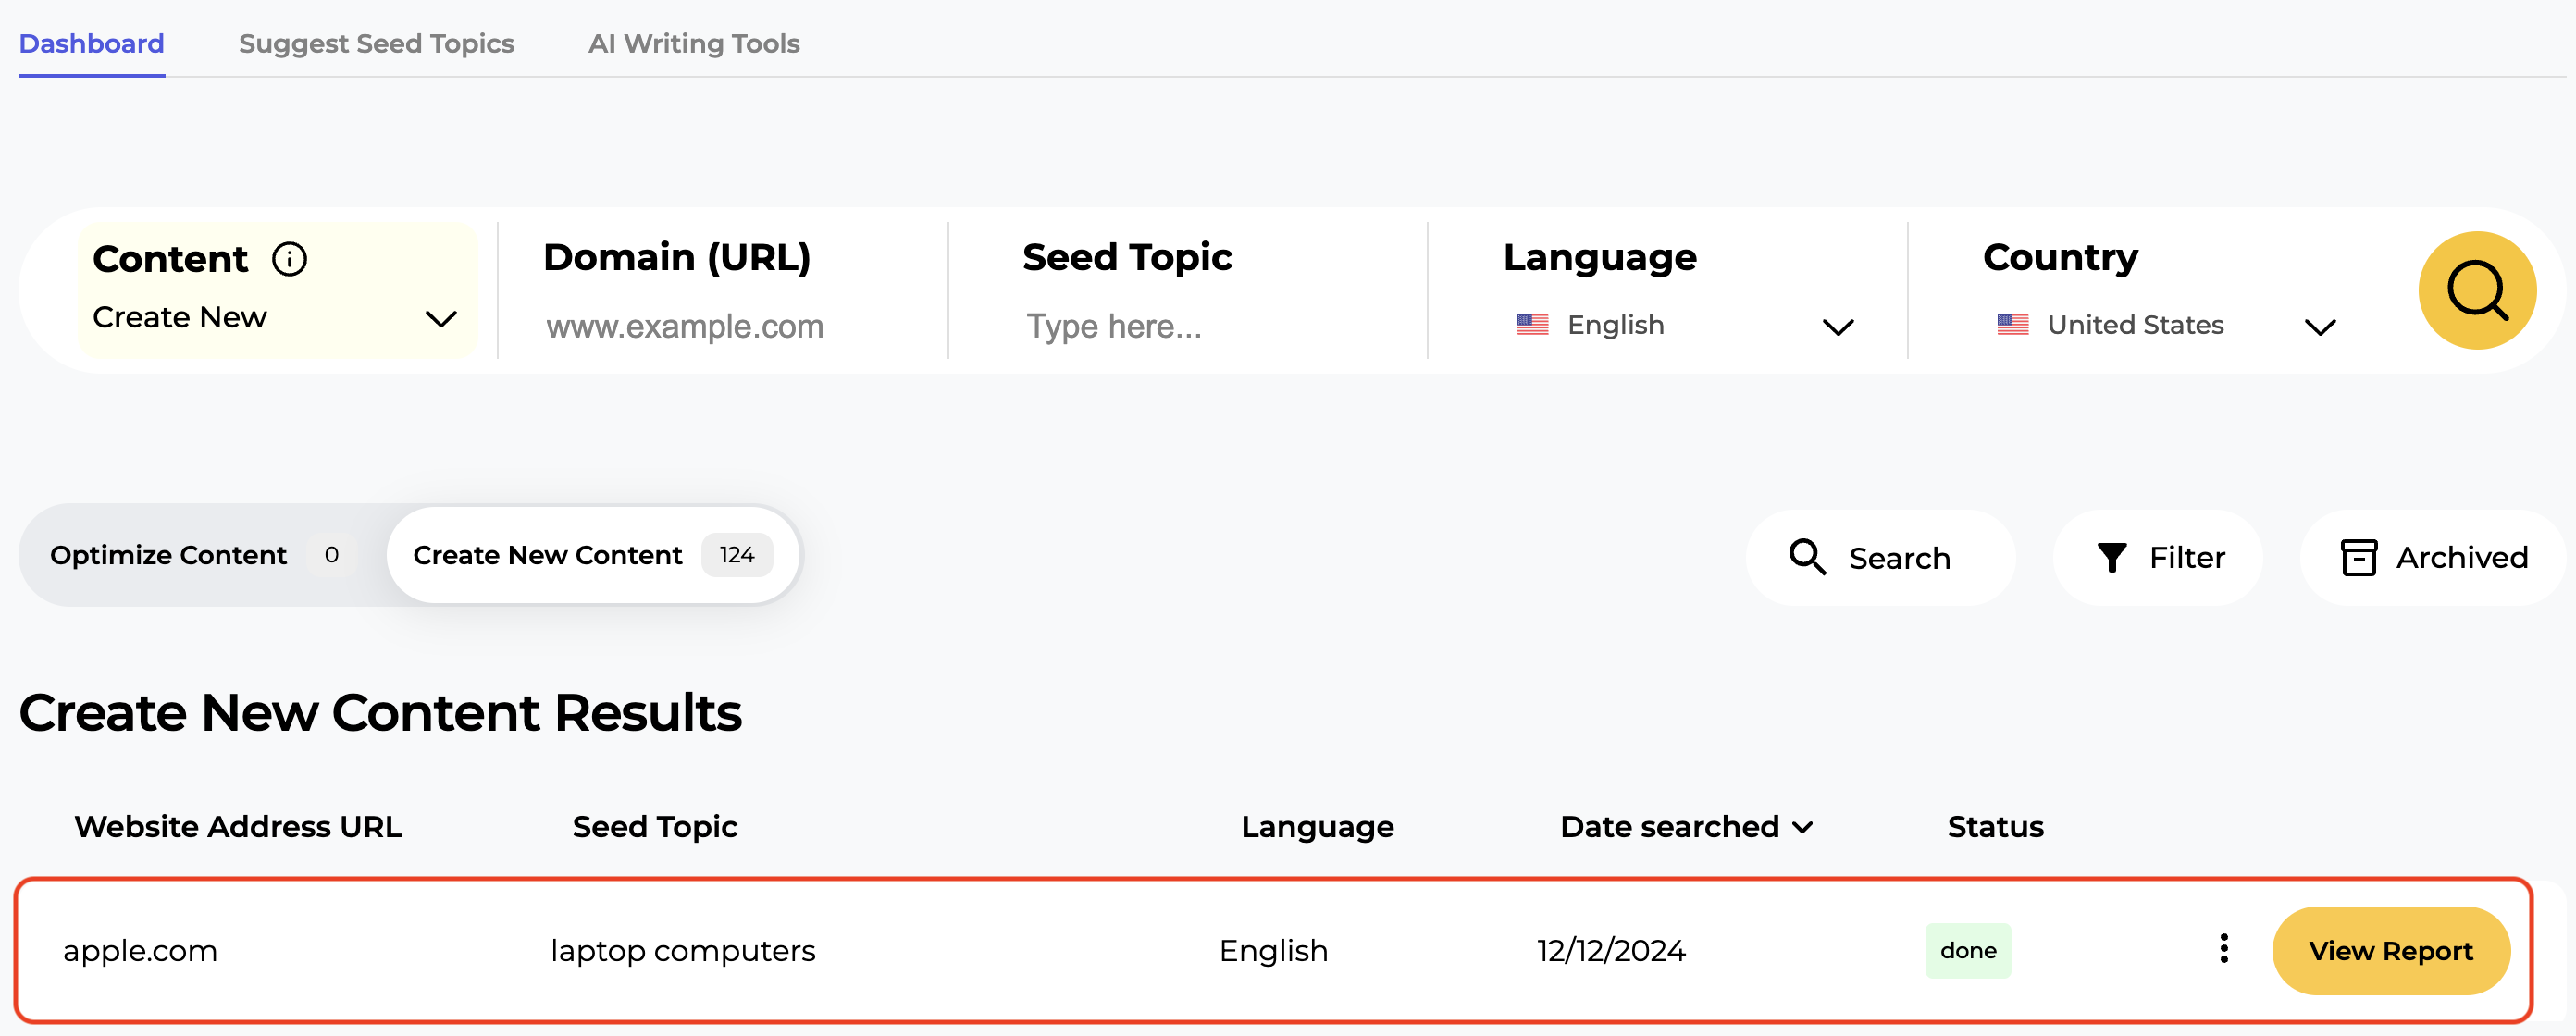Viewport: 2576px width, 1036px height.
Task: Open the Archived items button
Action: pyautogui.click(x=2432, y=557)
